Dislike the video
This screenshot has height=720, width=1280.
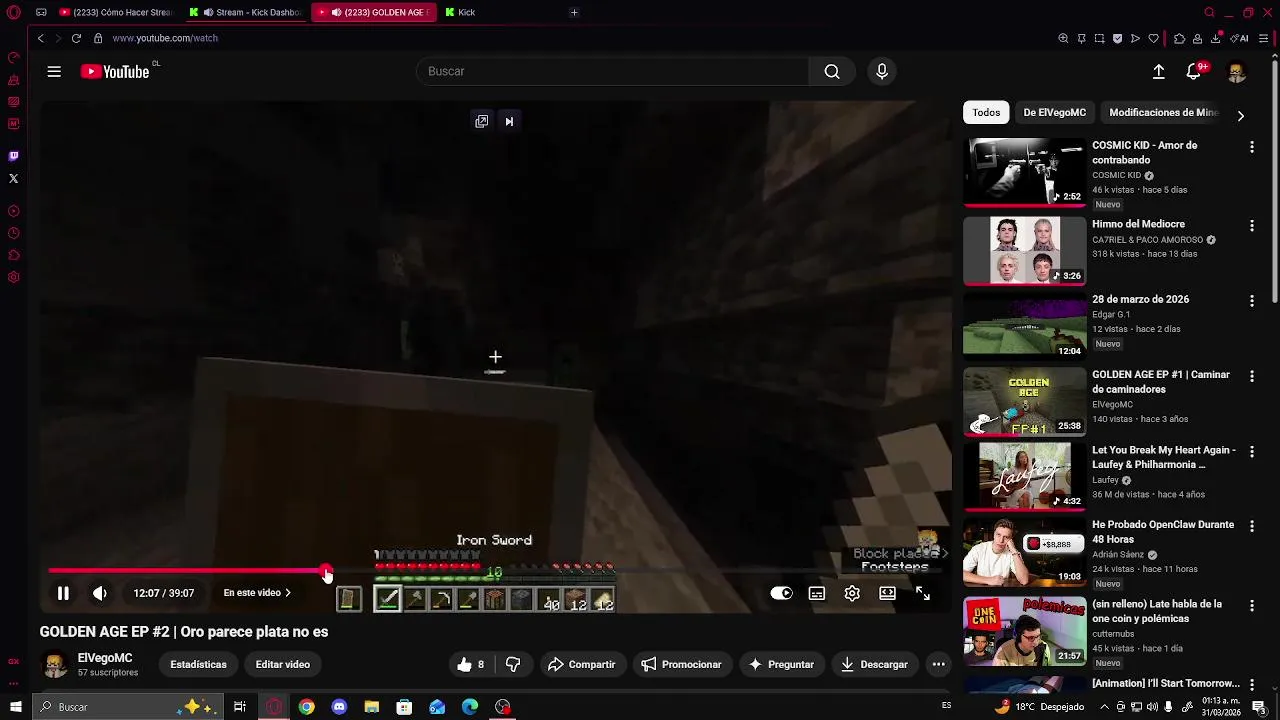point(513,664)
